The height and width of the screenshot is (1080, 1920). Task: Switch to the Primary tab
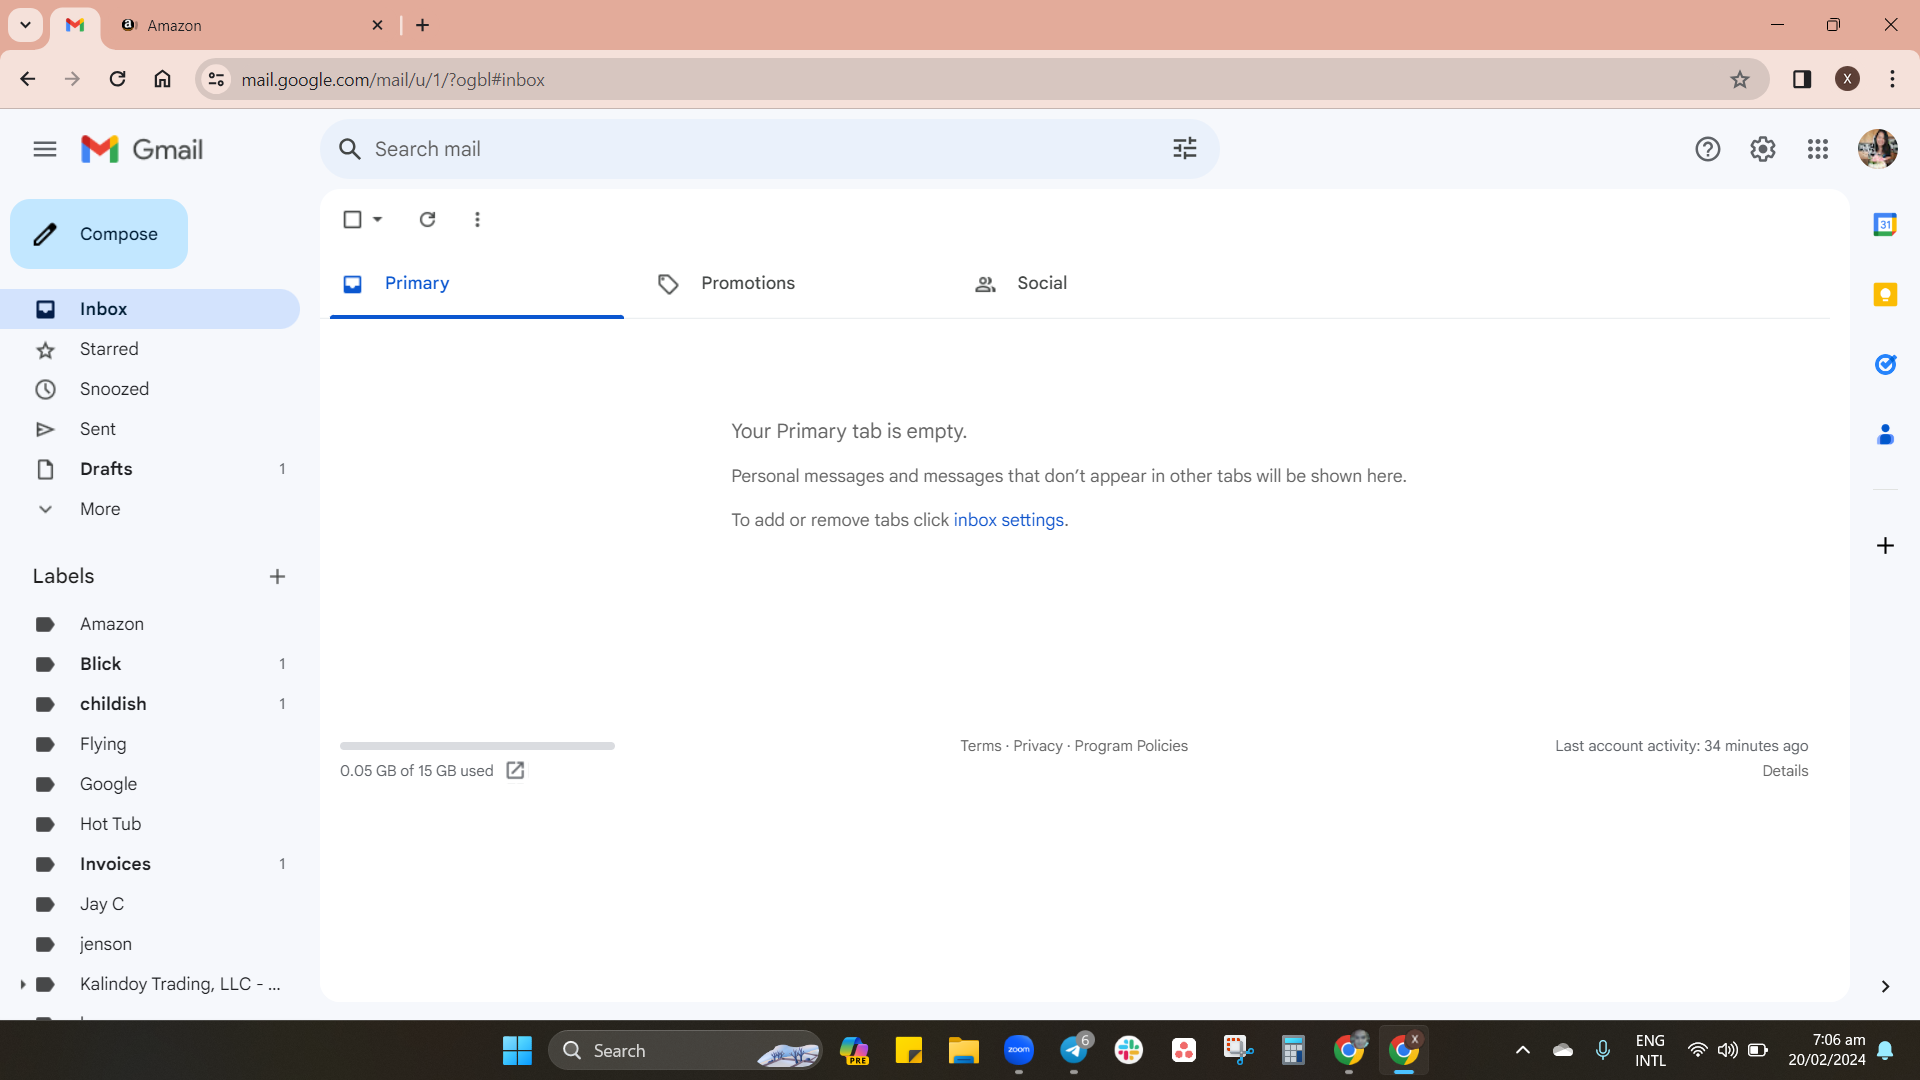click(x=477, y=284)
